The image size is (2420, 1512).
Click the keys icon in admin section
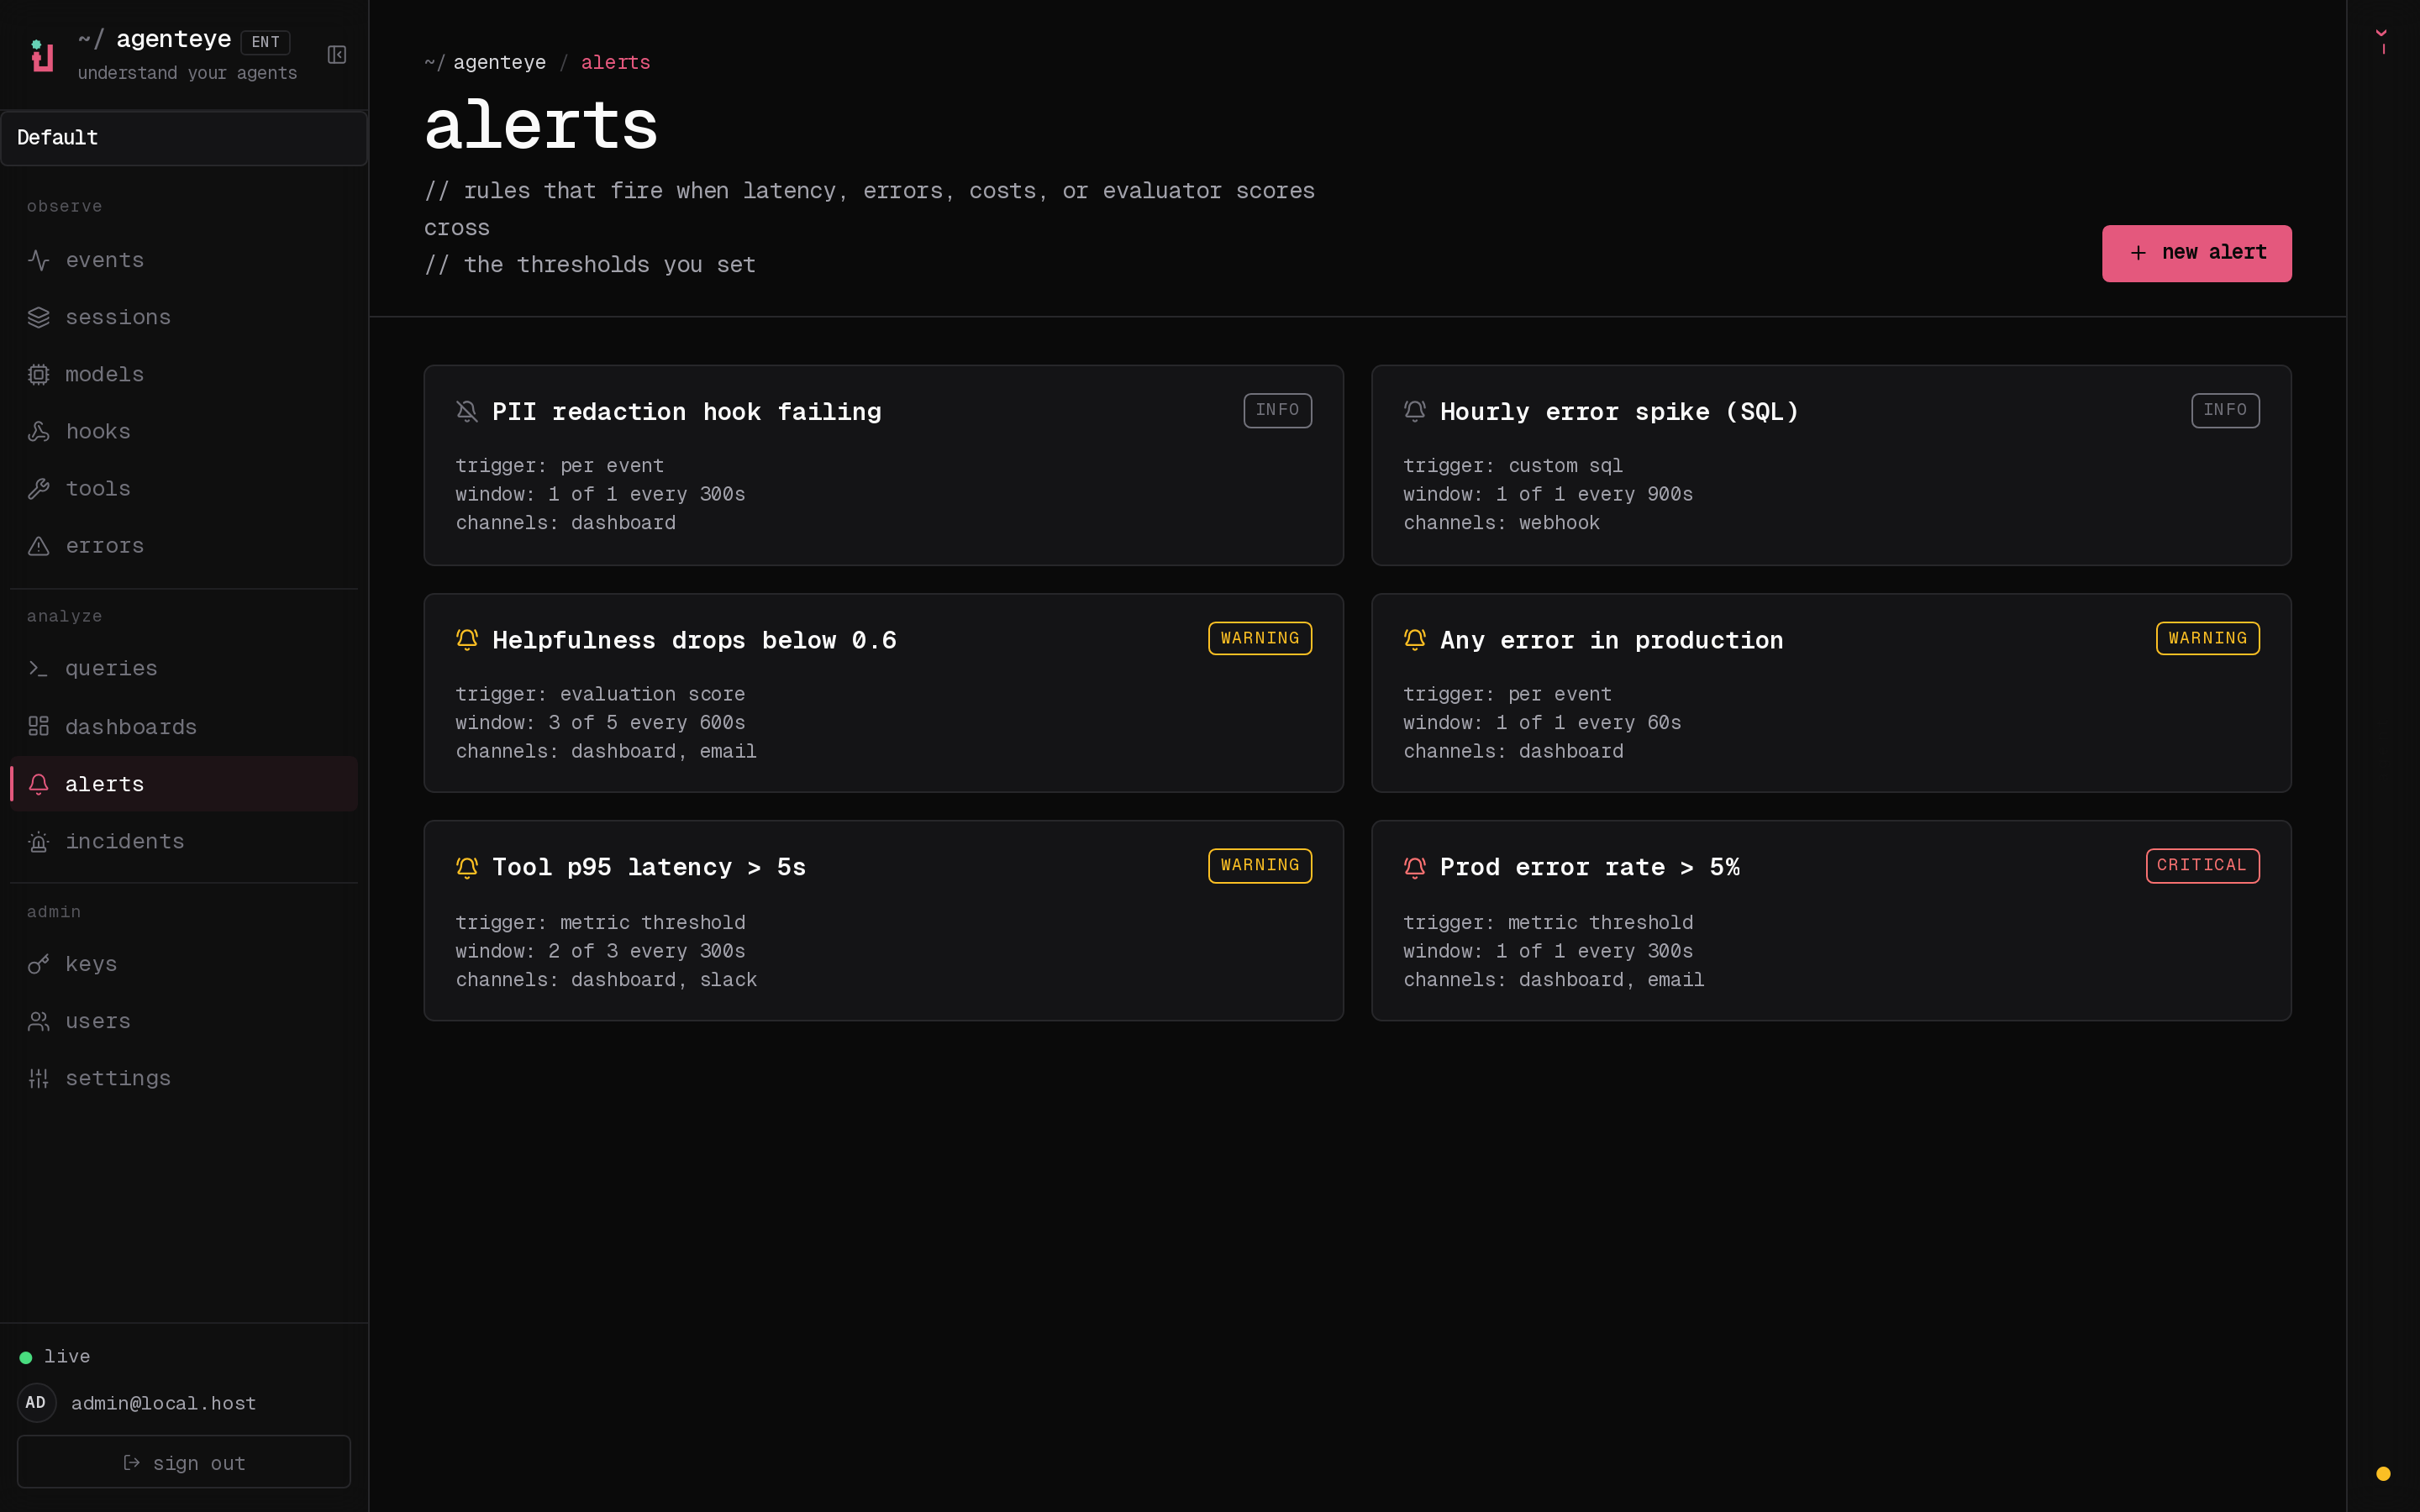coord(39,964)
